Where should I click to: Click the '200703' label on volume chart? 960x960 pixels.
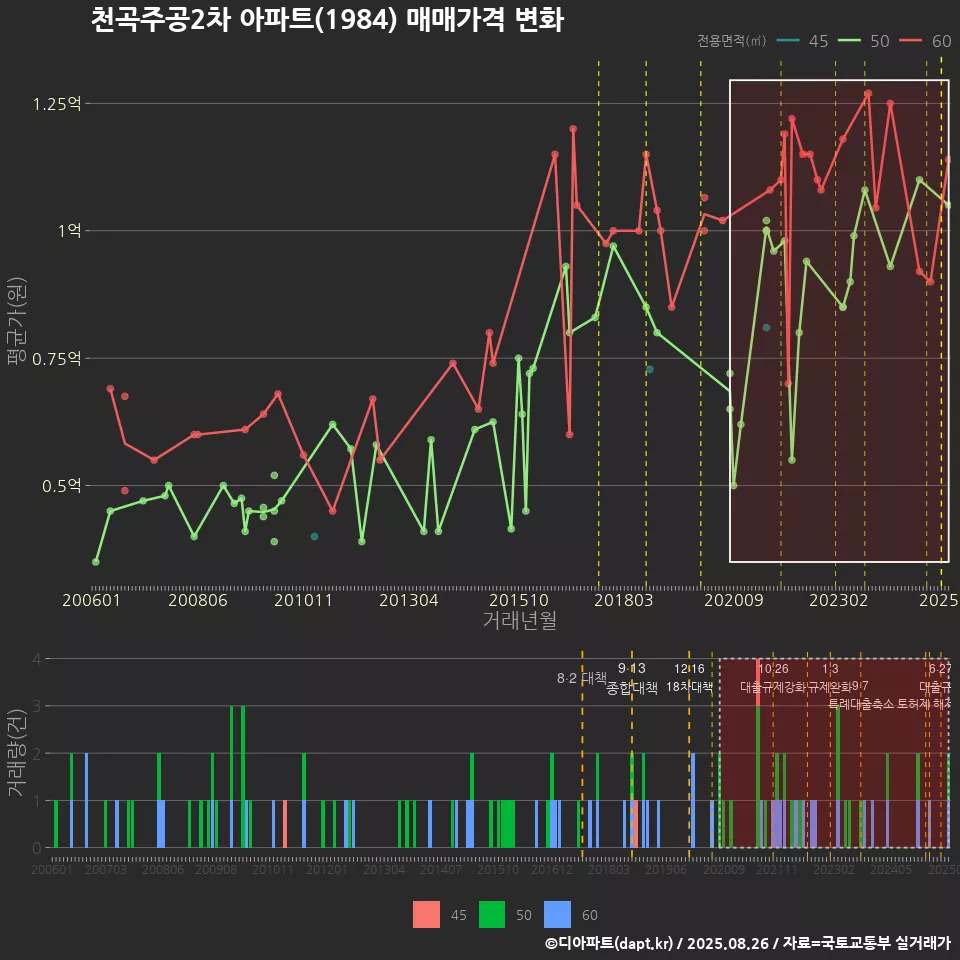pos(106,869)
